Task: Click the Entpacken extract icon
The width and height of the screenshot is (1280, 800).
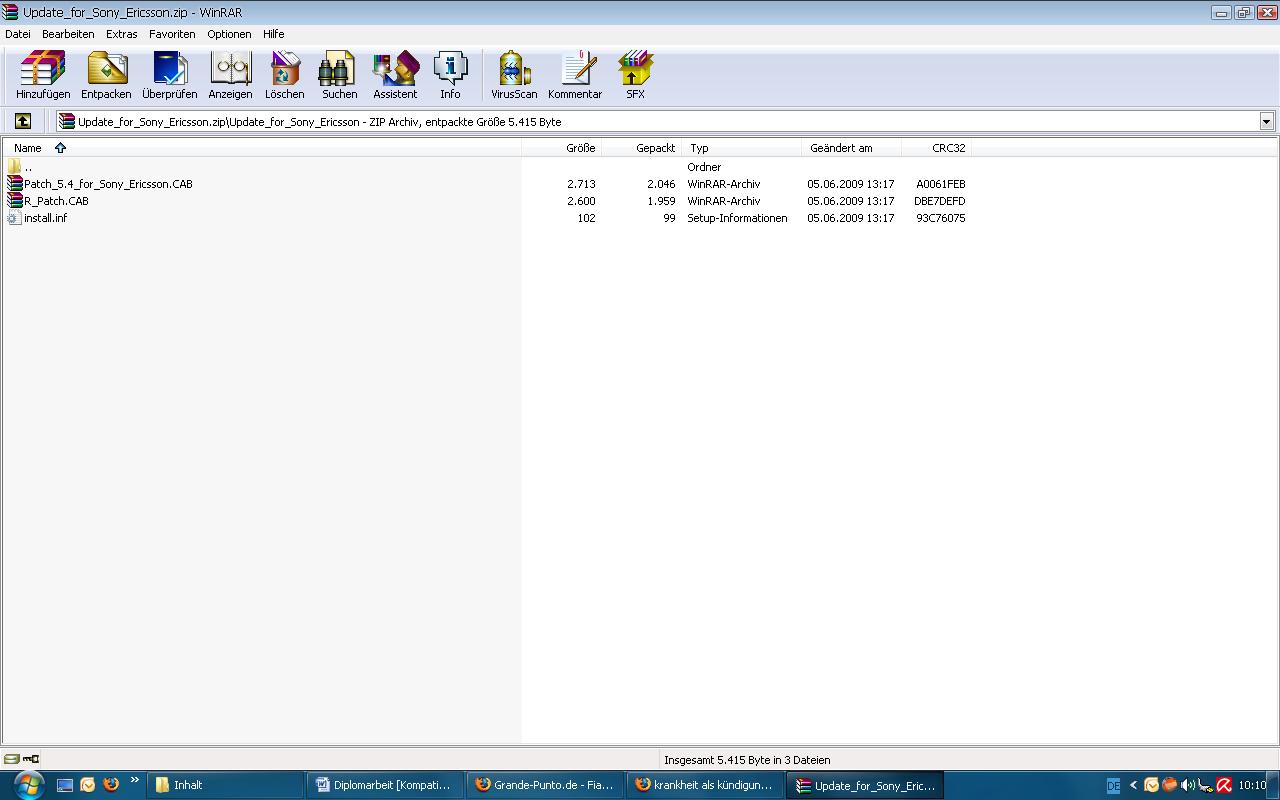Action: click(106, 76)
